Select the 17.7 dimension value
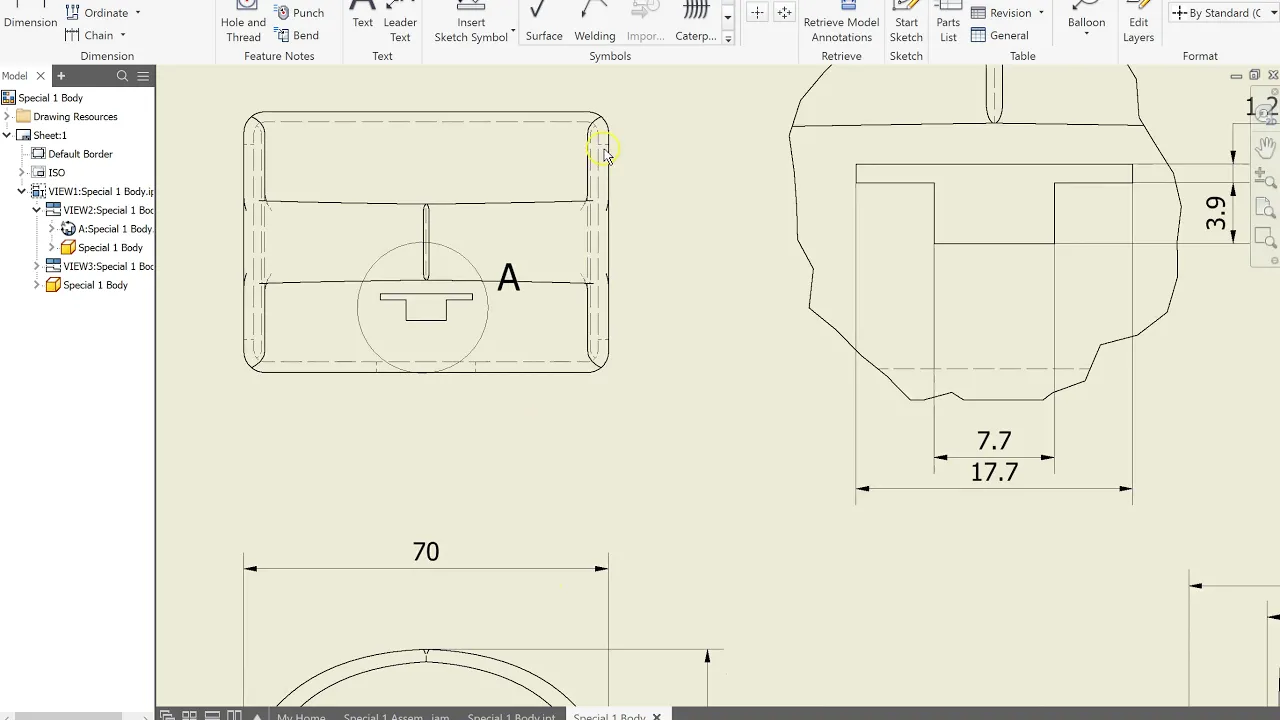This screenshot has width=1280, height=720. (994, 472)
